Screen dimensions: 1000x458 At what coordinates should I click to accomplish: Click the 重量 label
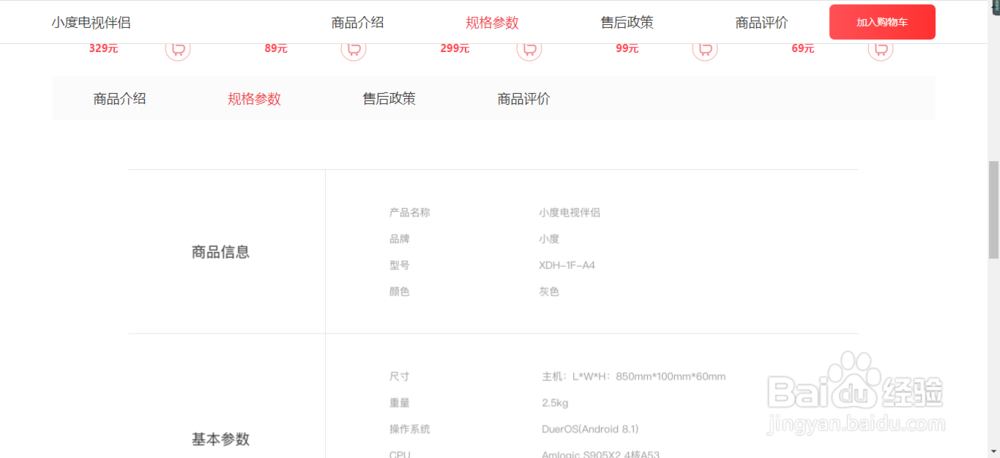point(399,403)
